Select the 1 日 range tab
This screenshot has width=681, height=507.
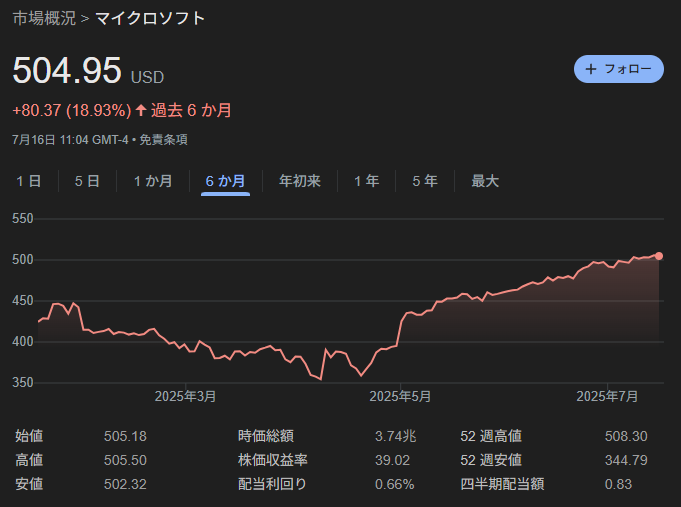[29, 181]
